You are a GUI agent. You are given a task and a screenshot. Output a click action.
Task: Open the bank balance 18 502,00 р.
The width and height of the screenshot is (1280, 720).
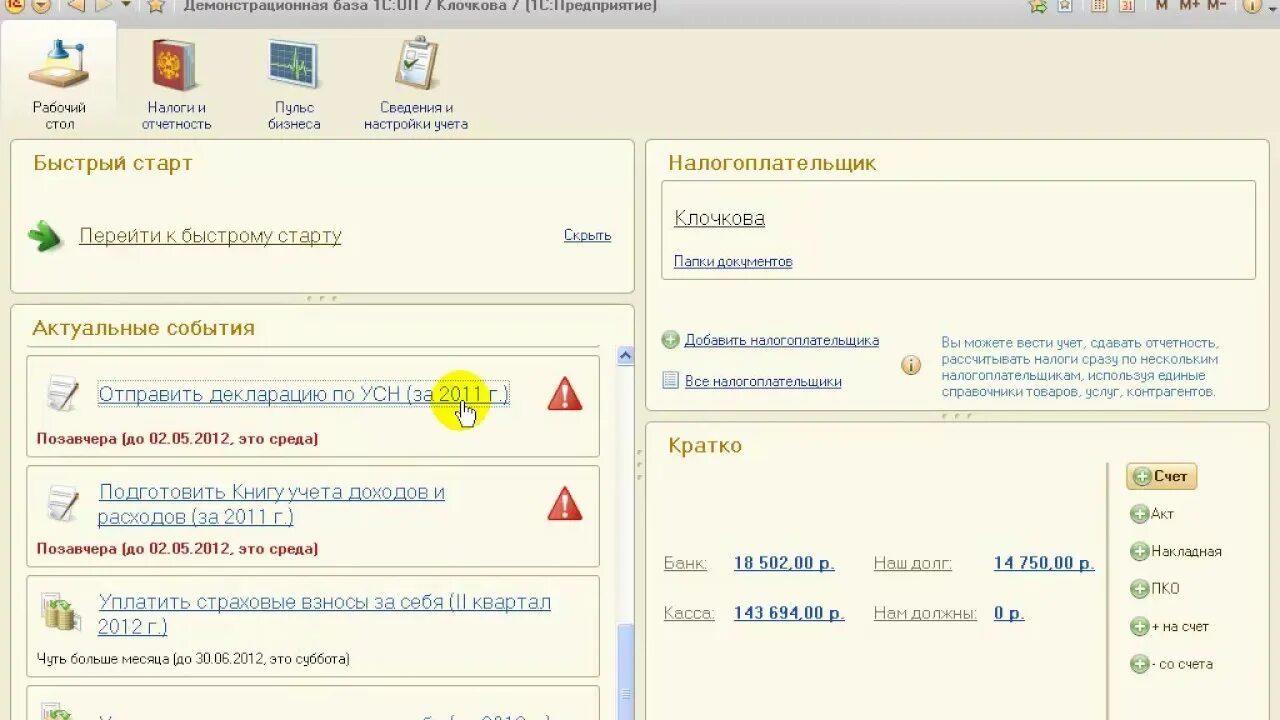click(784, 563)
